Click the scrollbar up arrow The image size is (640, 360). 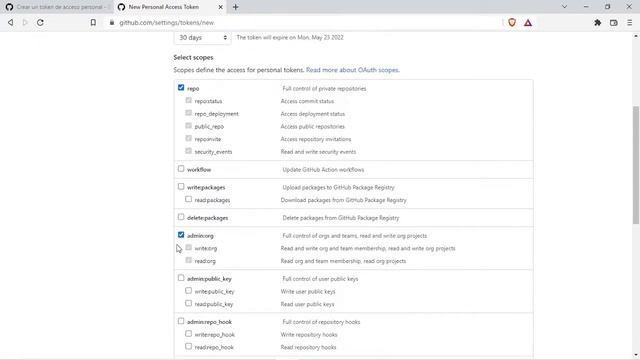click(x=636, y=36)
